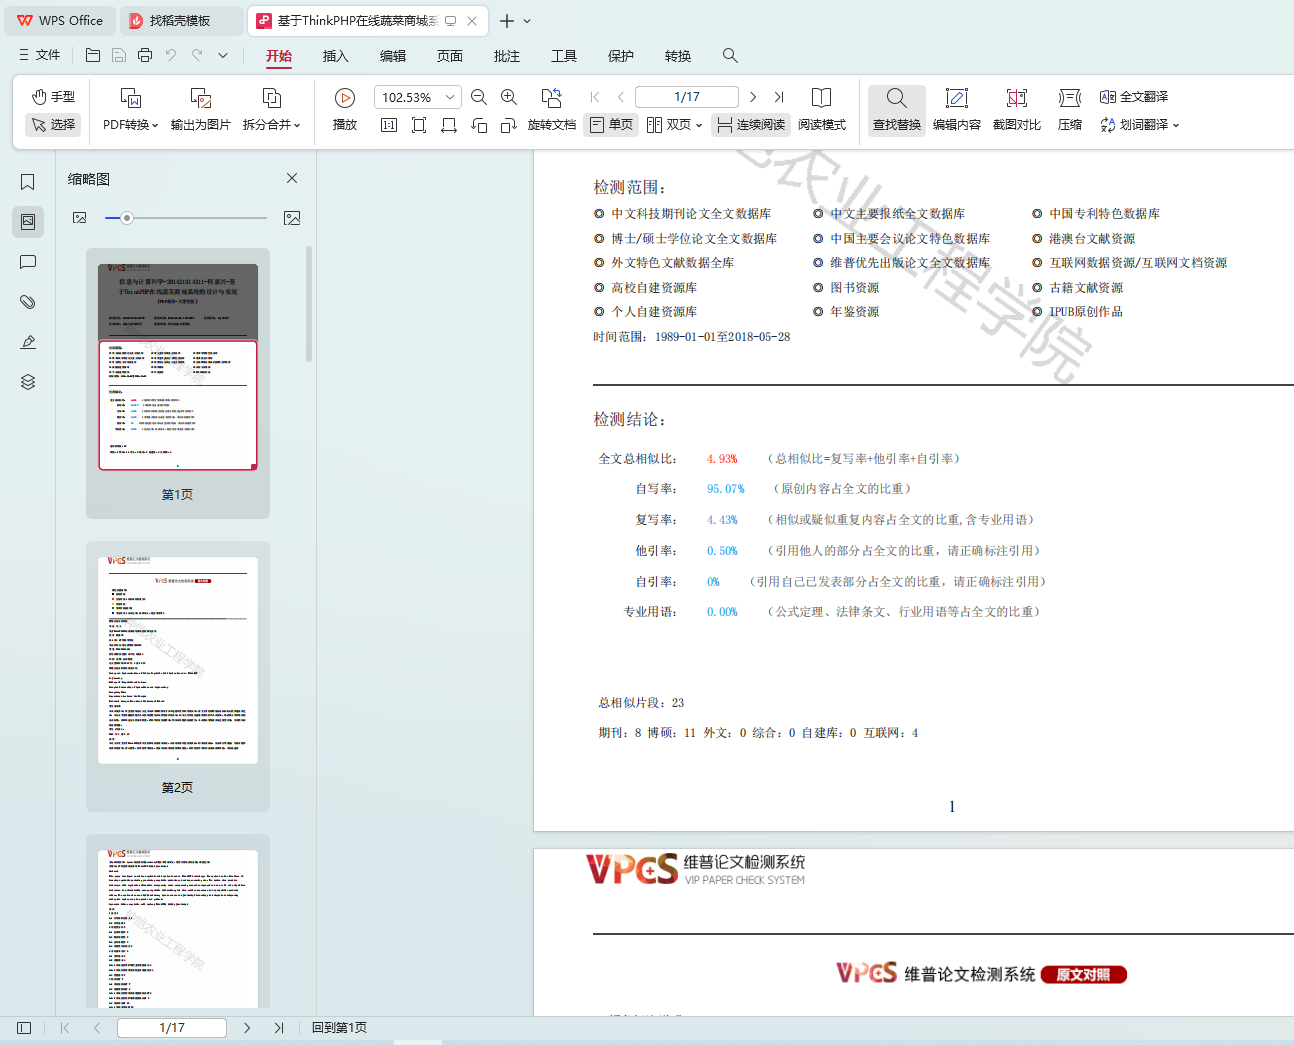Undo the last action

point(171,55)
